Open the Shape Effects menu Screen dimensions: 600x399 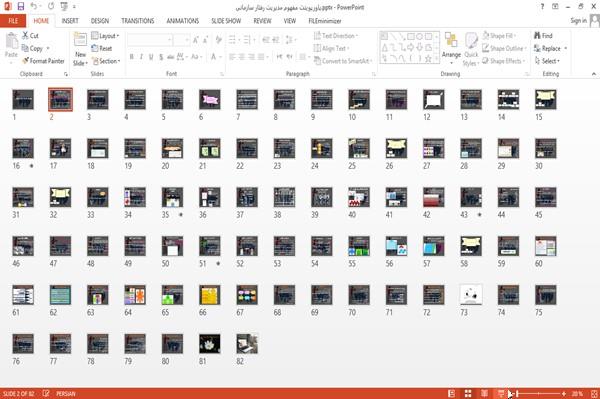(x=503, y=61)
